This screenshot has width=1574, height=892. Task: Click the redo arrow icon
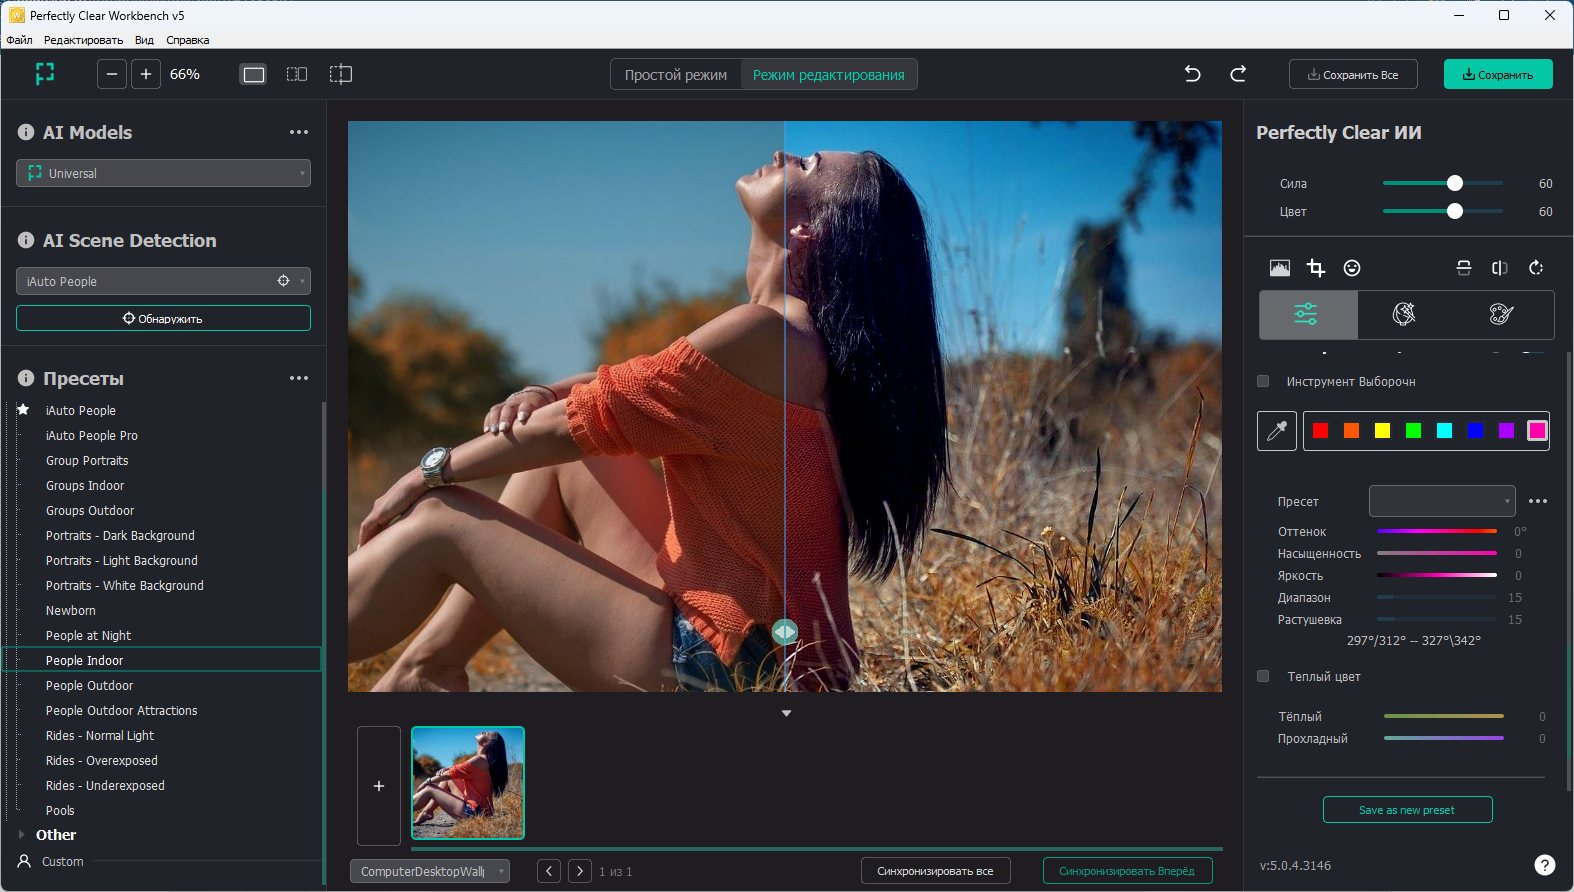point(1238,74)
